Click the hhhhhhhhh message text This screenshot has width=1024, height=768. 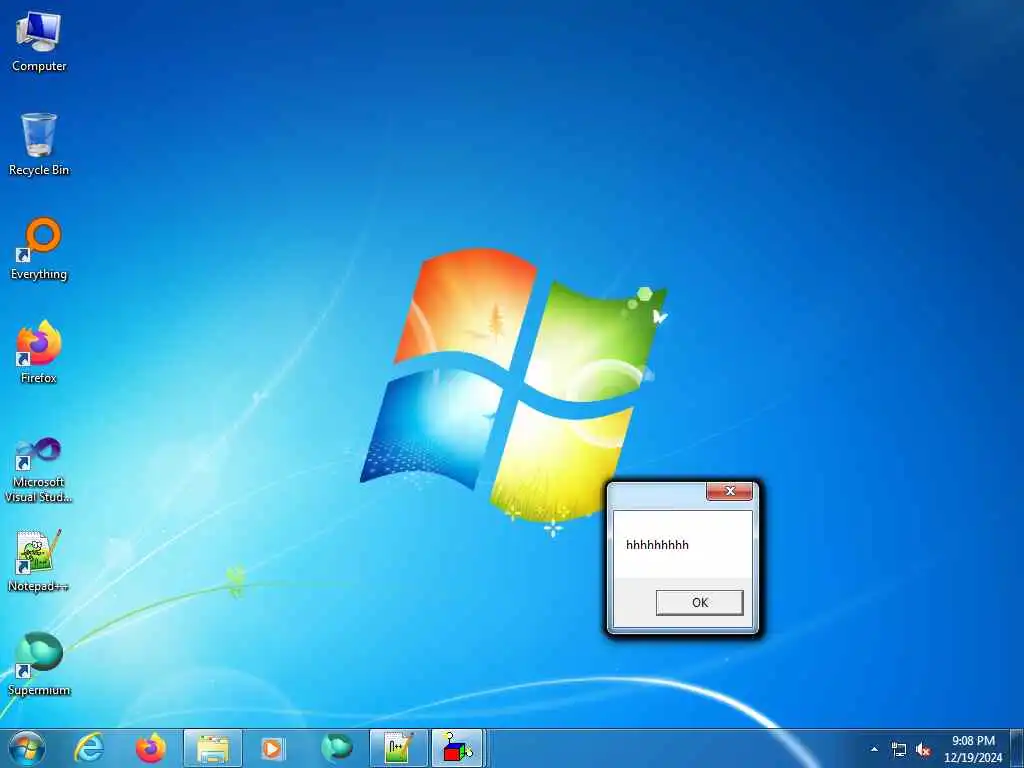tap(657, 545)
